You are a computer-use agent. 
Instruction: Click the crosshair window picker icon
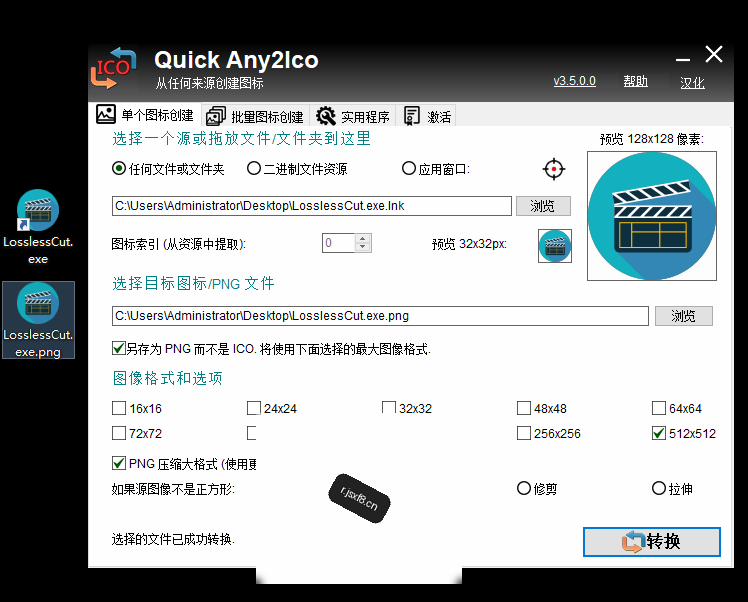(553, 169)
